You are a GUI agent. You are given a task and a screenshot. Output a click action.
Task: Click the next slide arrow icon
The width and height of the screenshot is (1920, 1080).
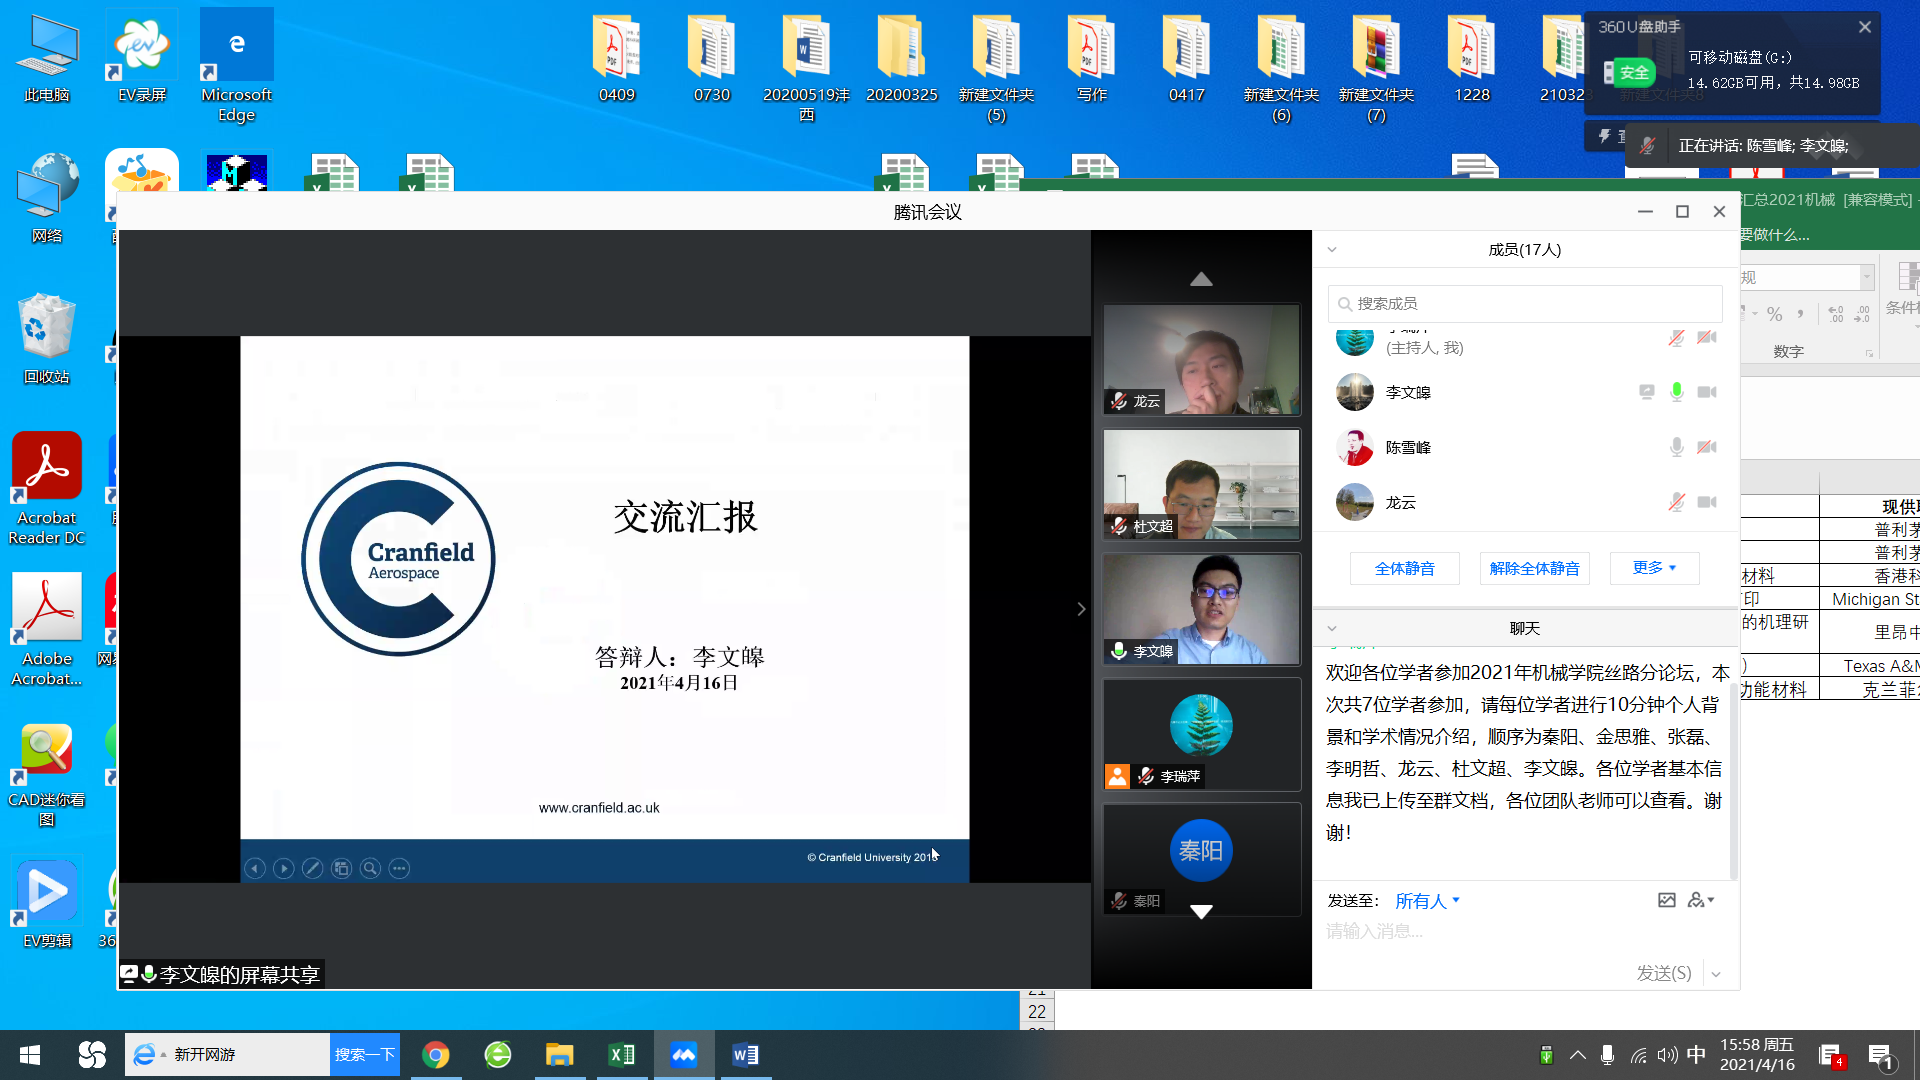click(284, 868)
